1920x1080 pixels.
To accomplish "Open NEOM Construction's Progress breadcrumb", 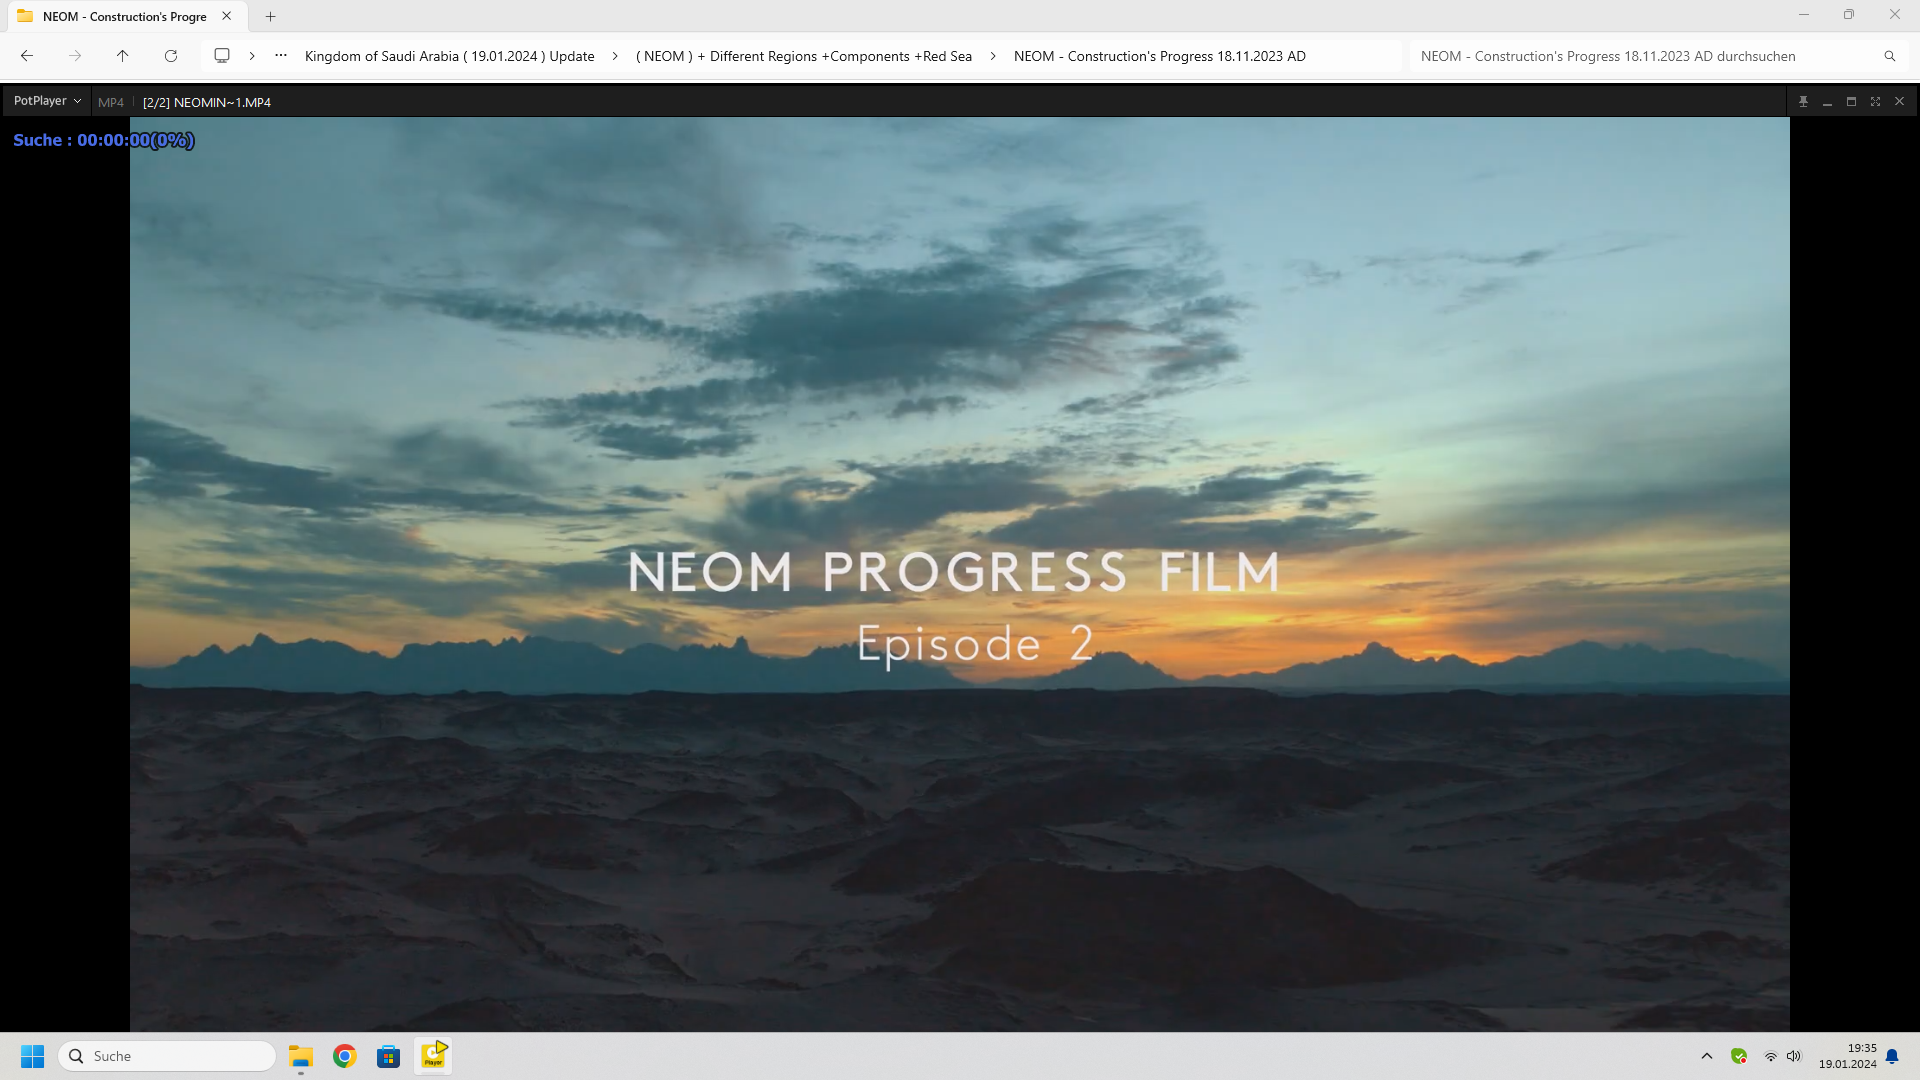I will (1160, 56).
